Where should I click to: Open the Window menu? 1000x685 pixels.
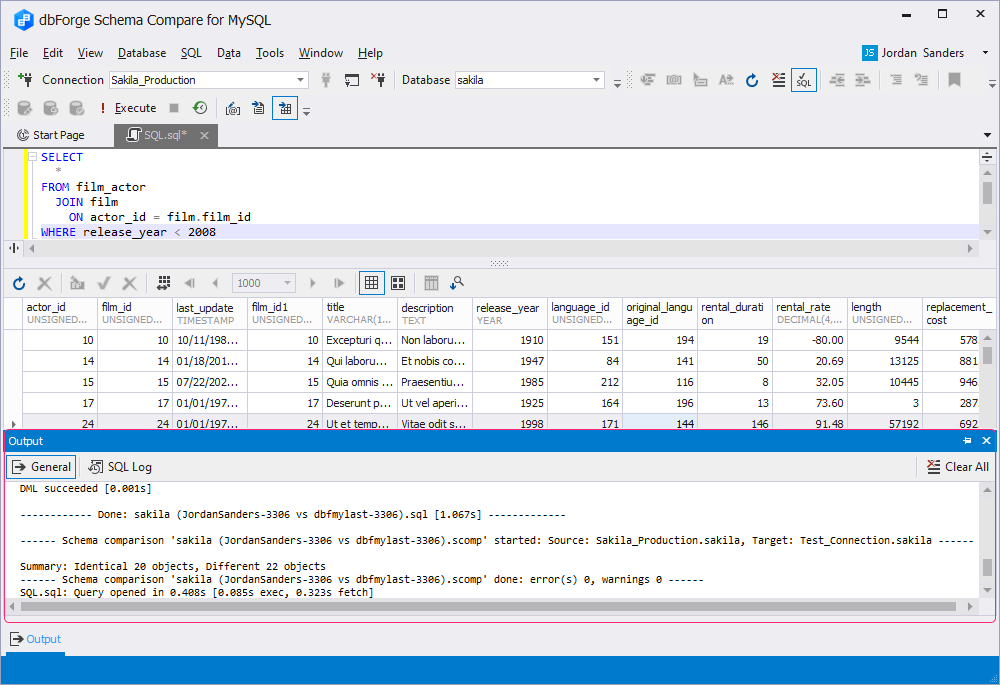321,53
